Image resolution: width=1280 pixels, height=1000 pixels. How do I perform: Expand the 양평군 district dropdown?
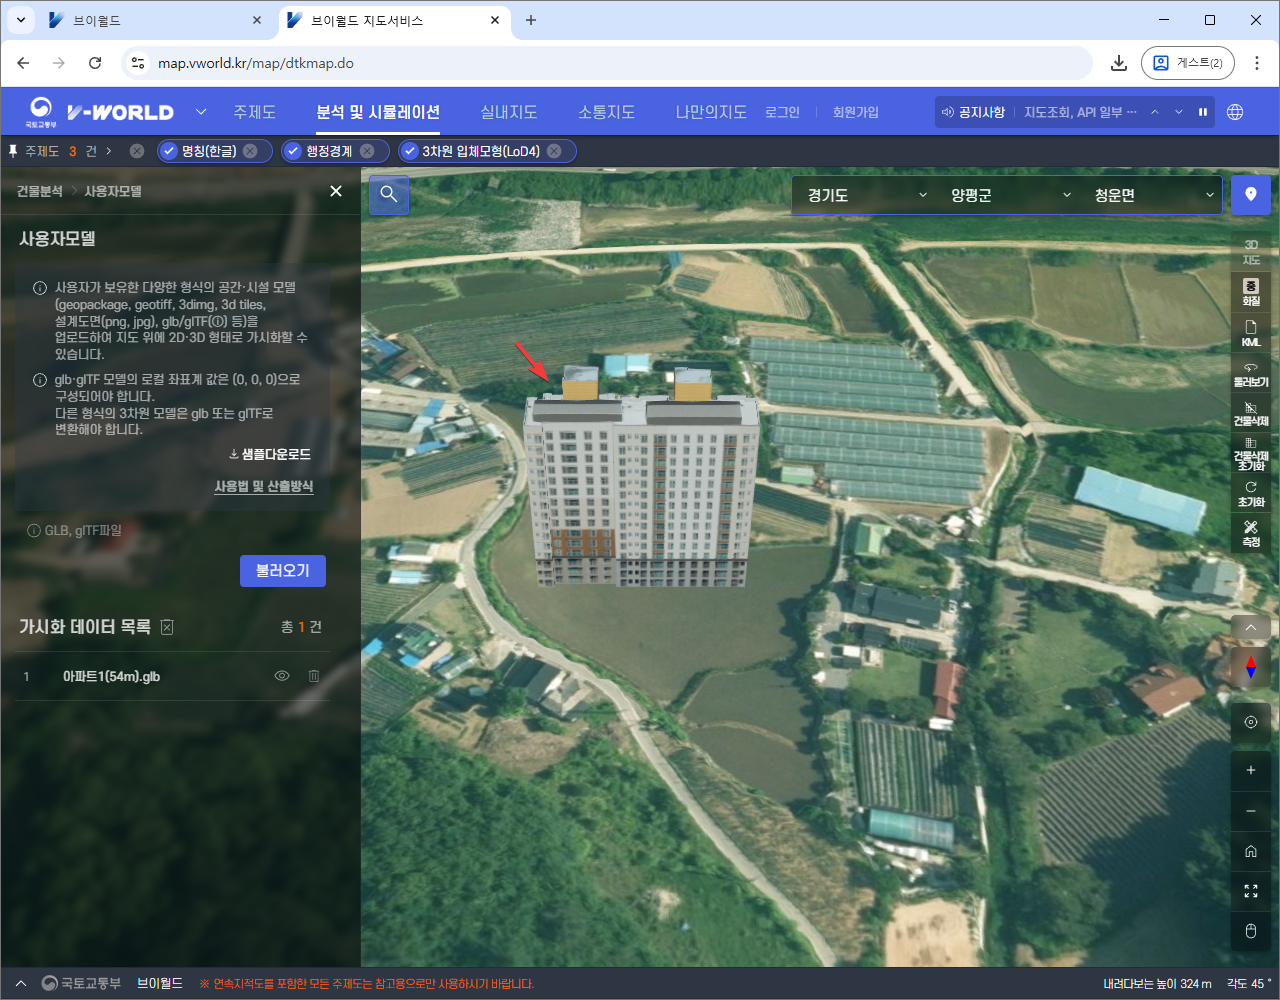(1009, 195)
